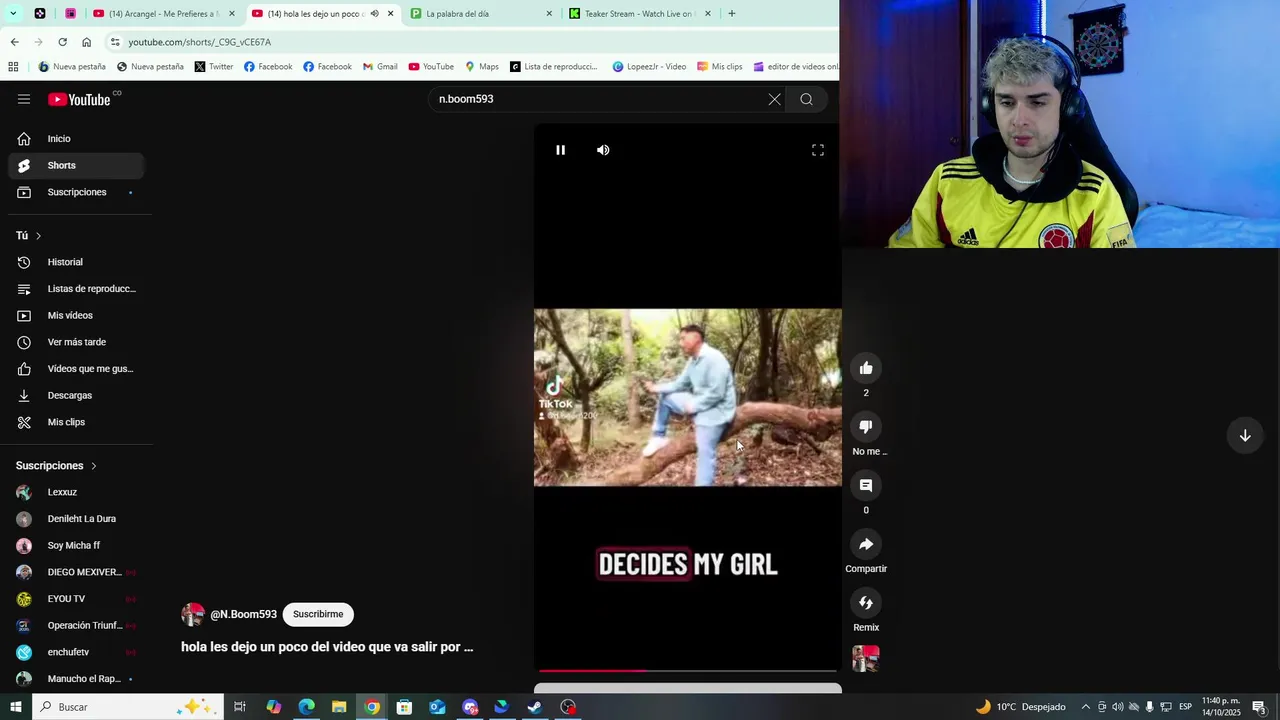
Task: Open a new browser tab
Action: [x=732, y=14]
